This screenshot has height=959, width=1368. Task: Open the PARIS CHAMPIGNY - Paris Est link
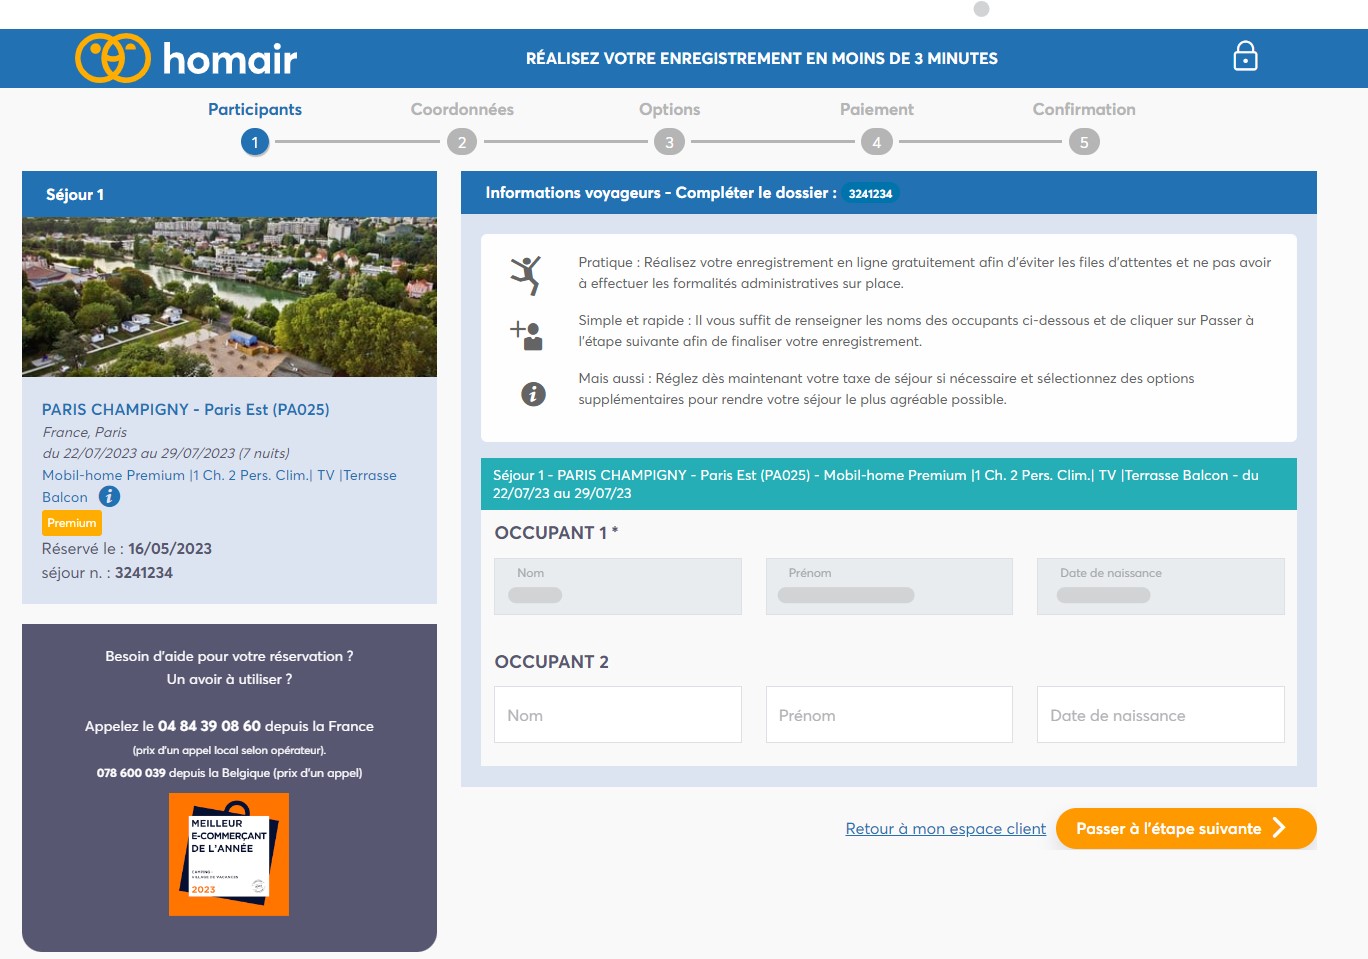186,409
